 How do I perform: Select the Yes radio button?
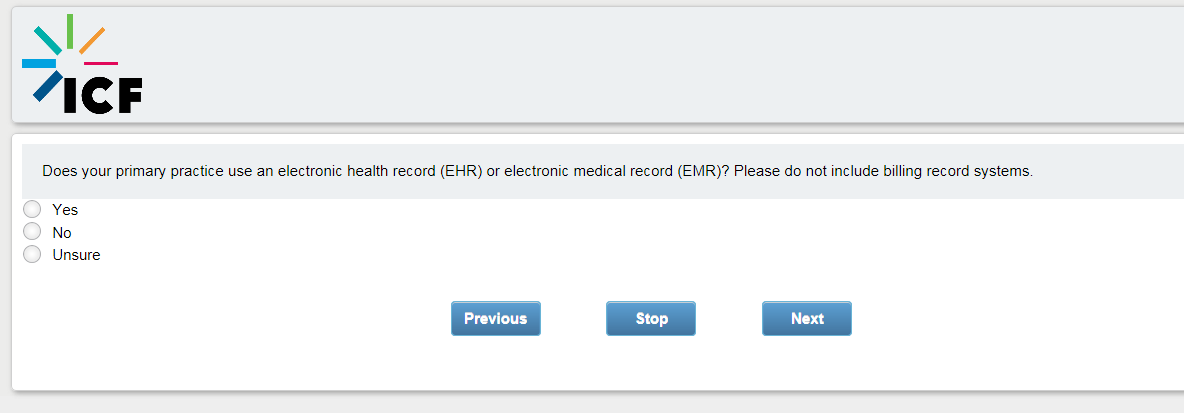point(32,209)
